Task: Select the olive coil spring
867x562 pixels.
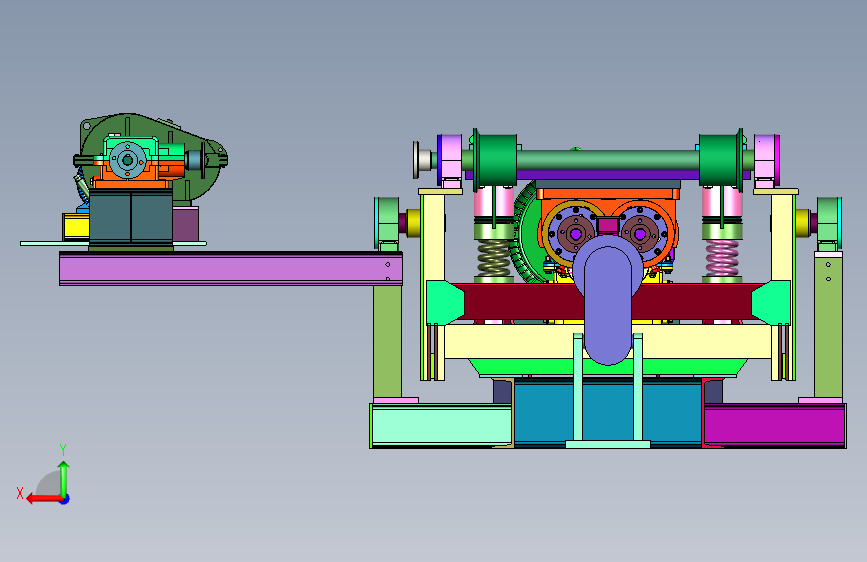Action: (494, 258)
